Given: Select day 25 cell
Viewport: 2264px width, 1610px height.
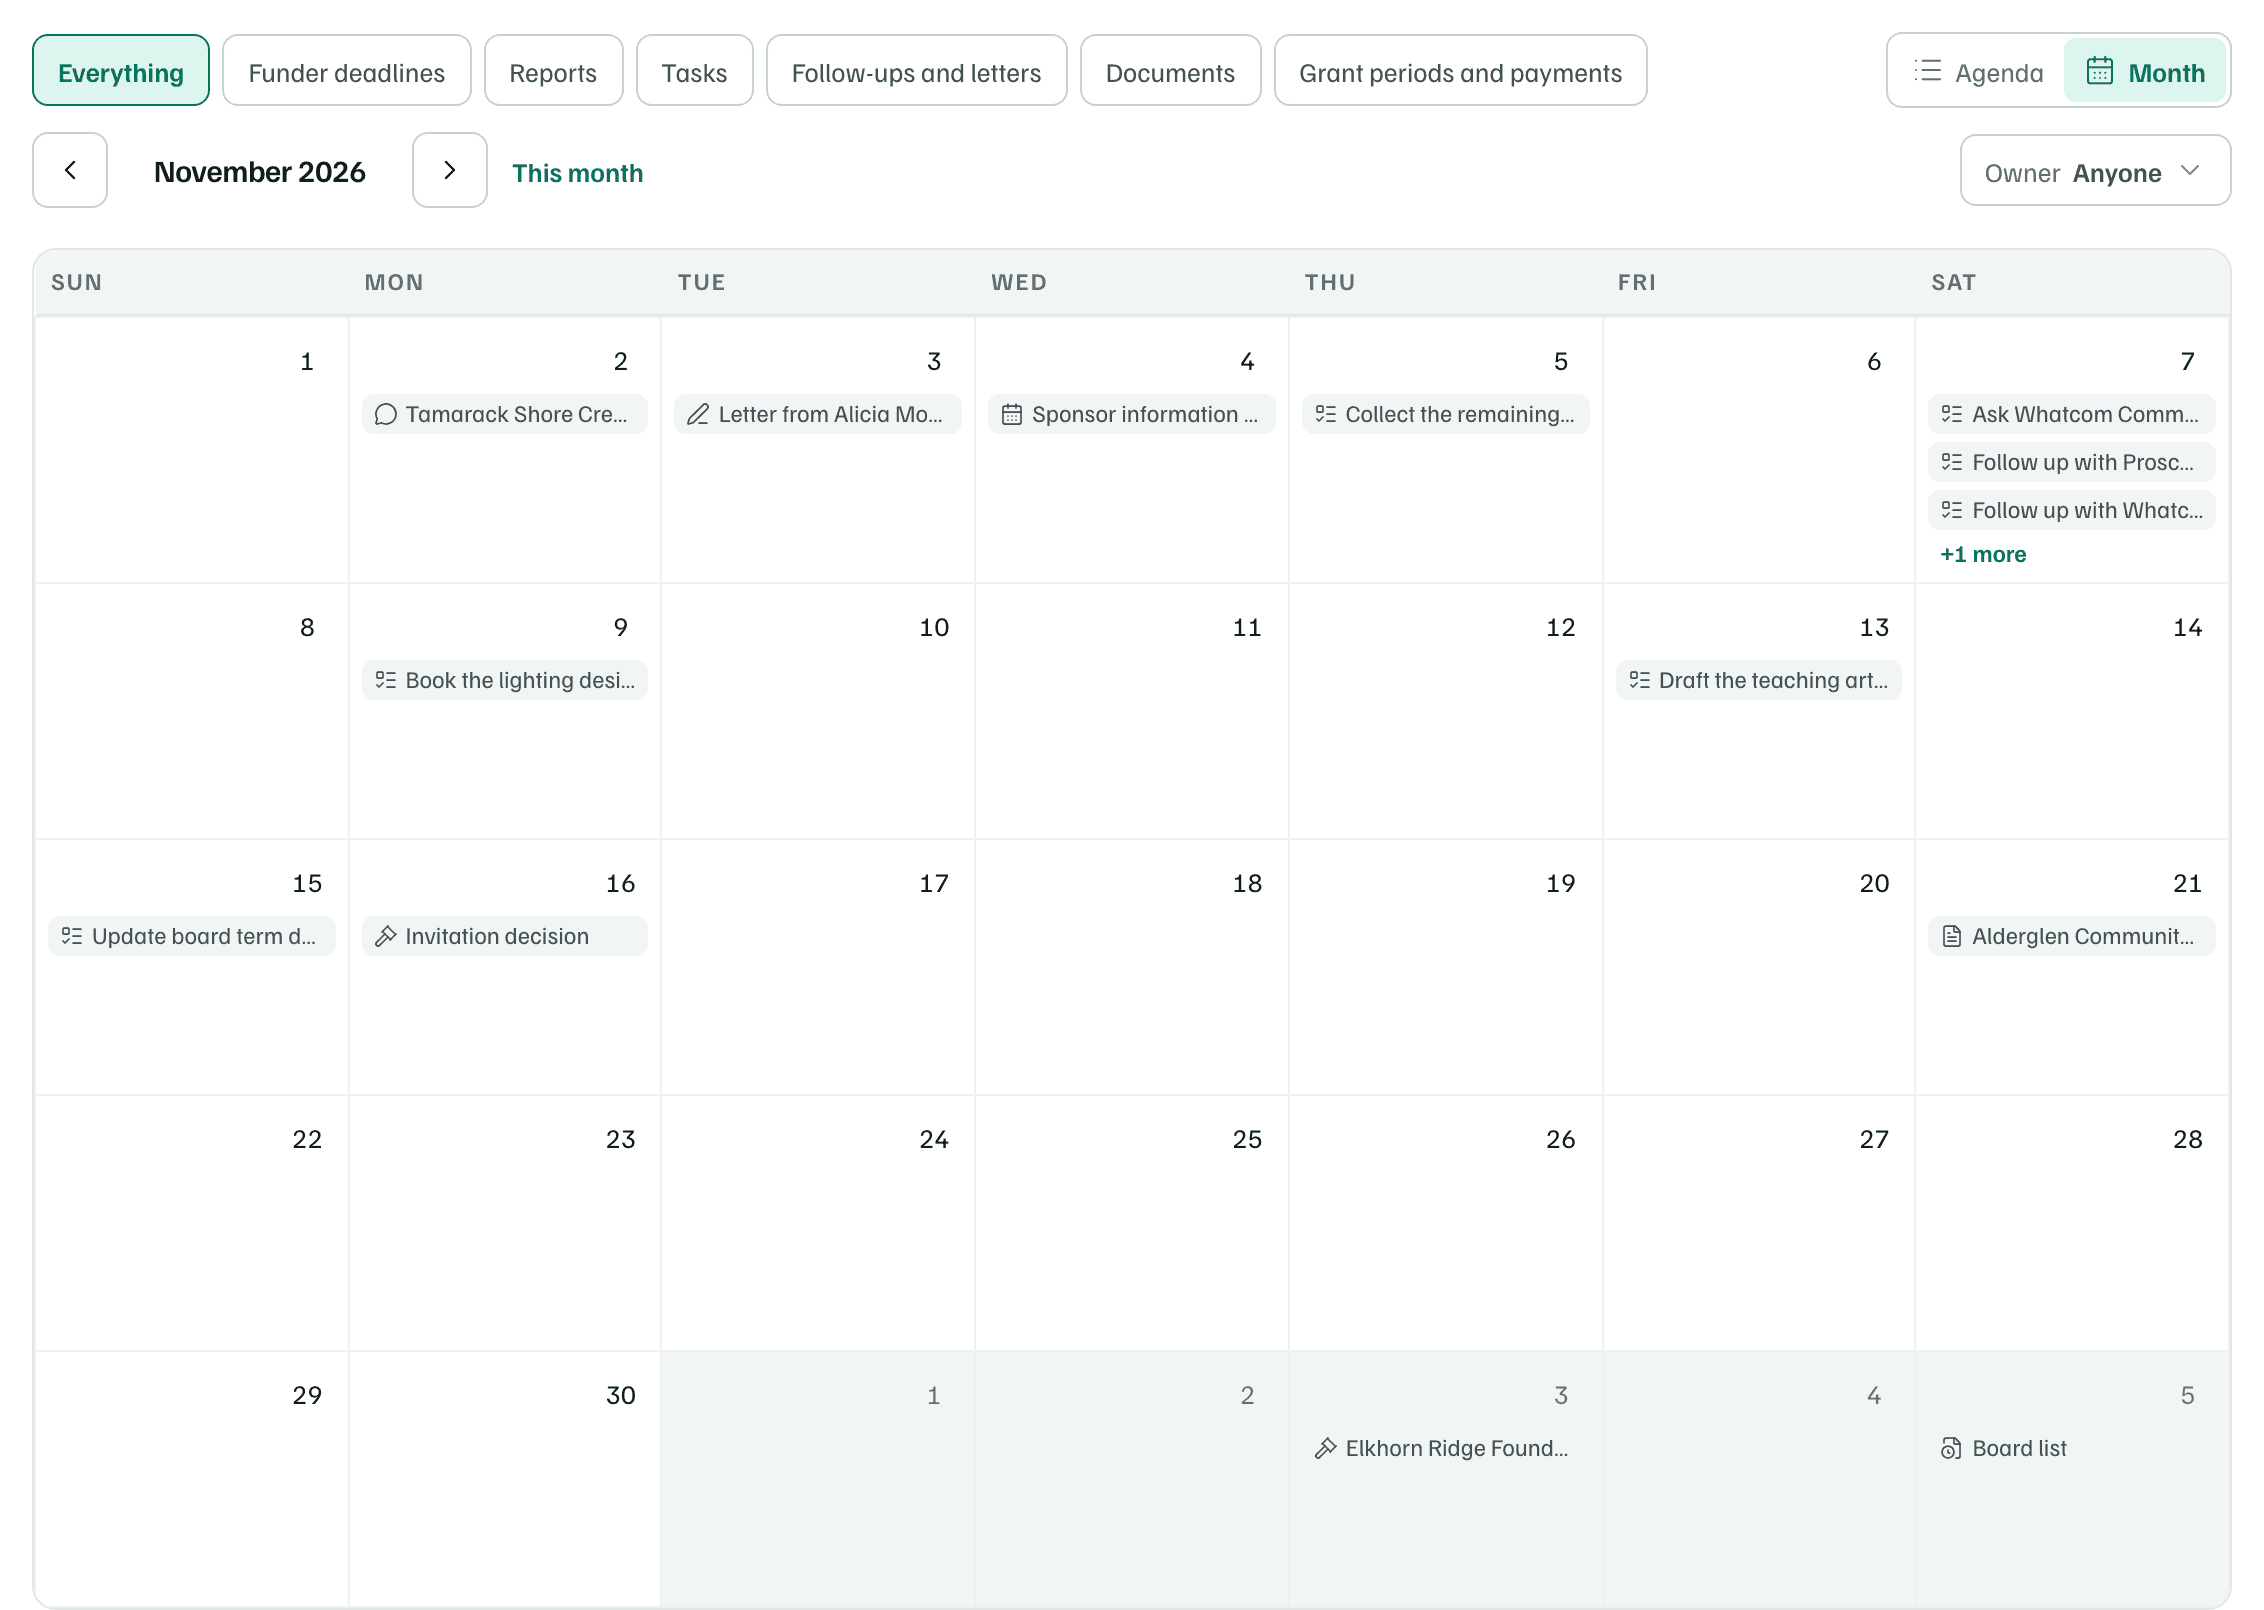Looking at the screenshot, I should (1132, 1223).
